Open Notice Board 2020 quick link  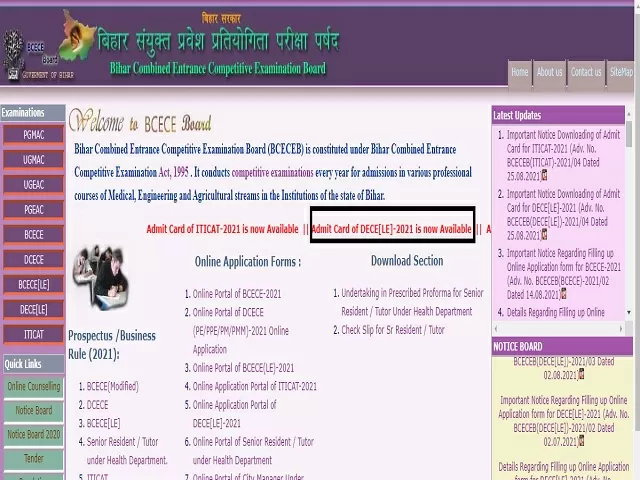point(33,435)
